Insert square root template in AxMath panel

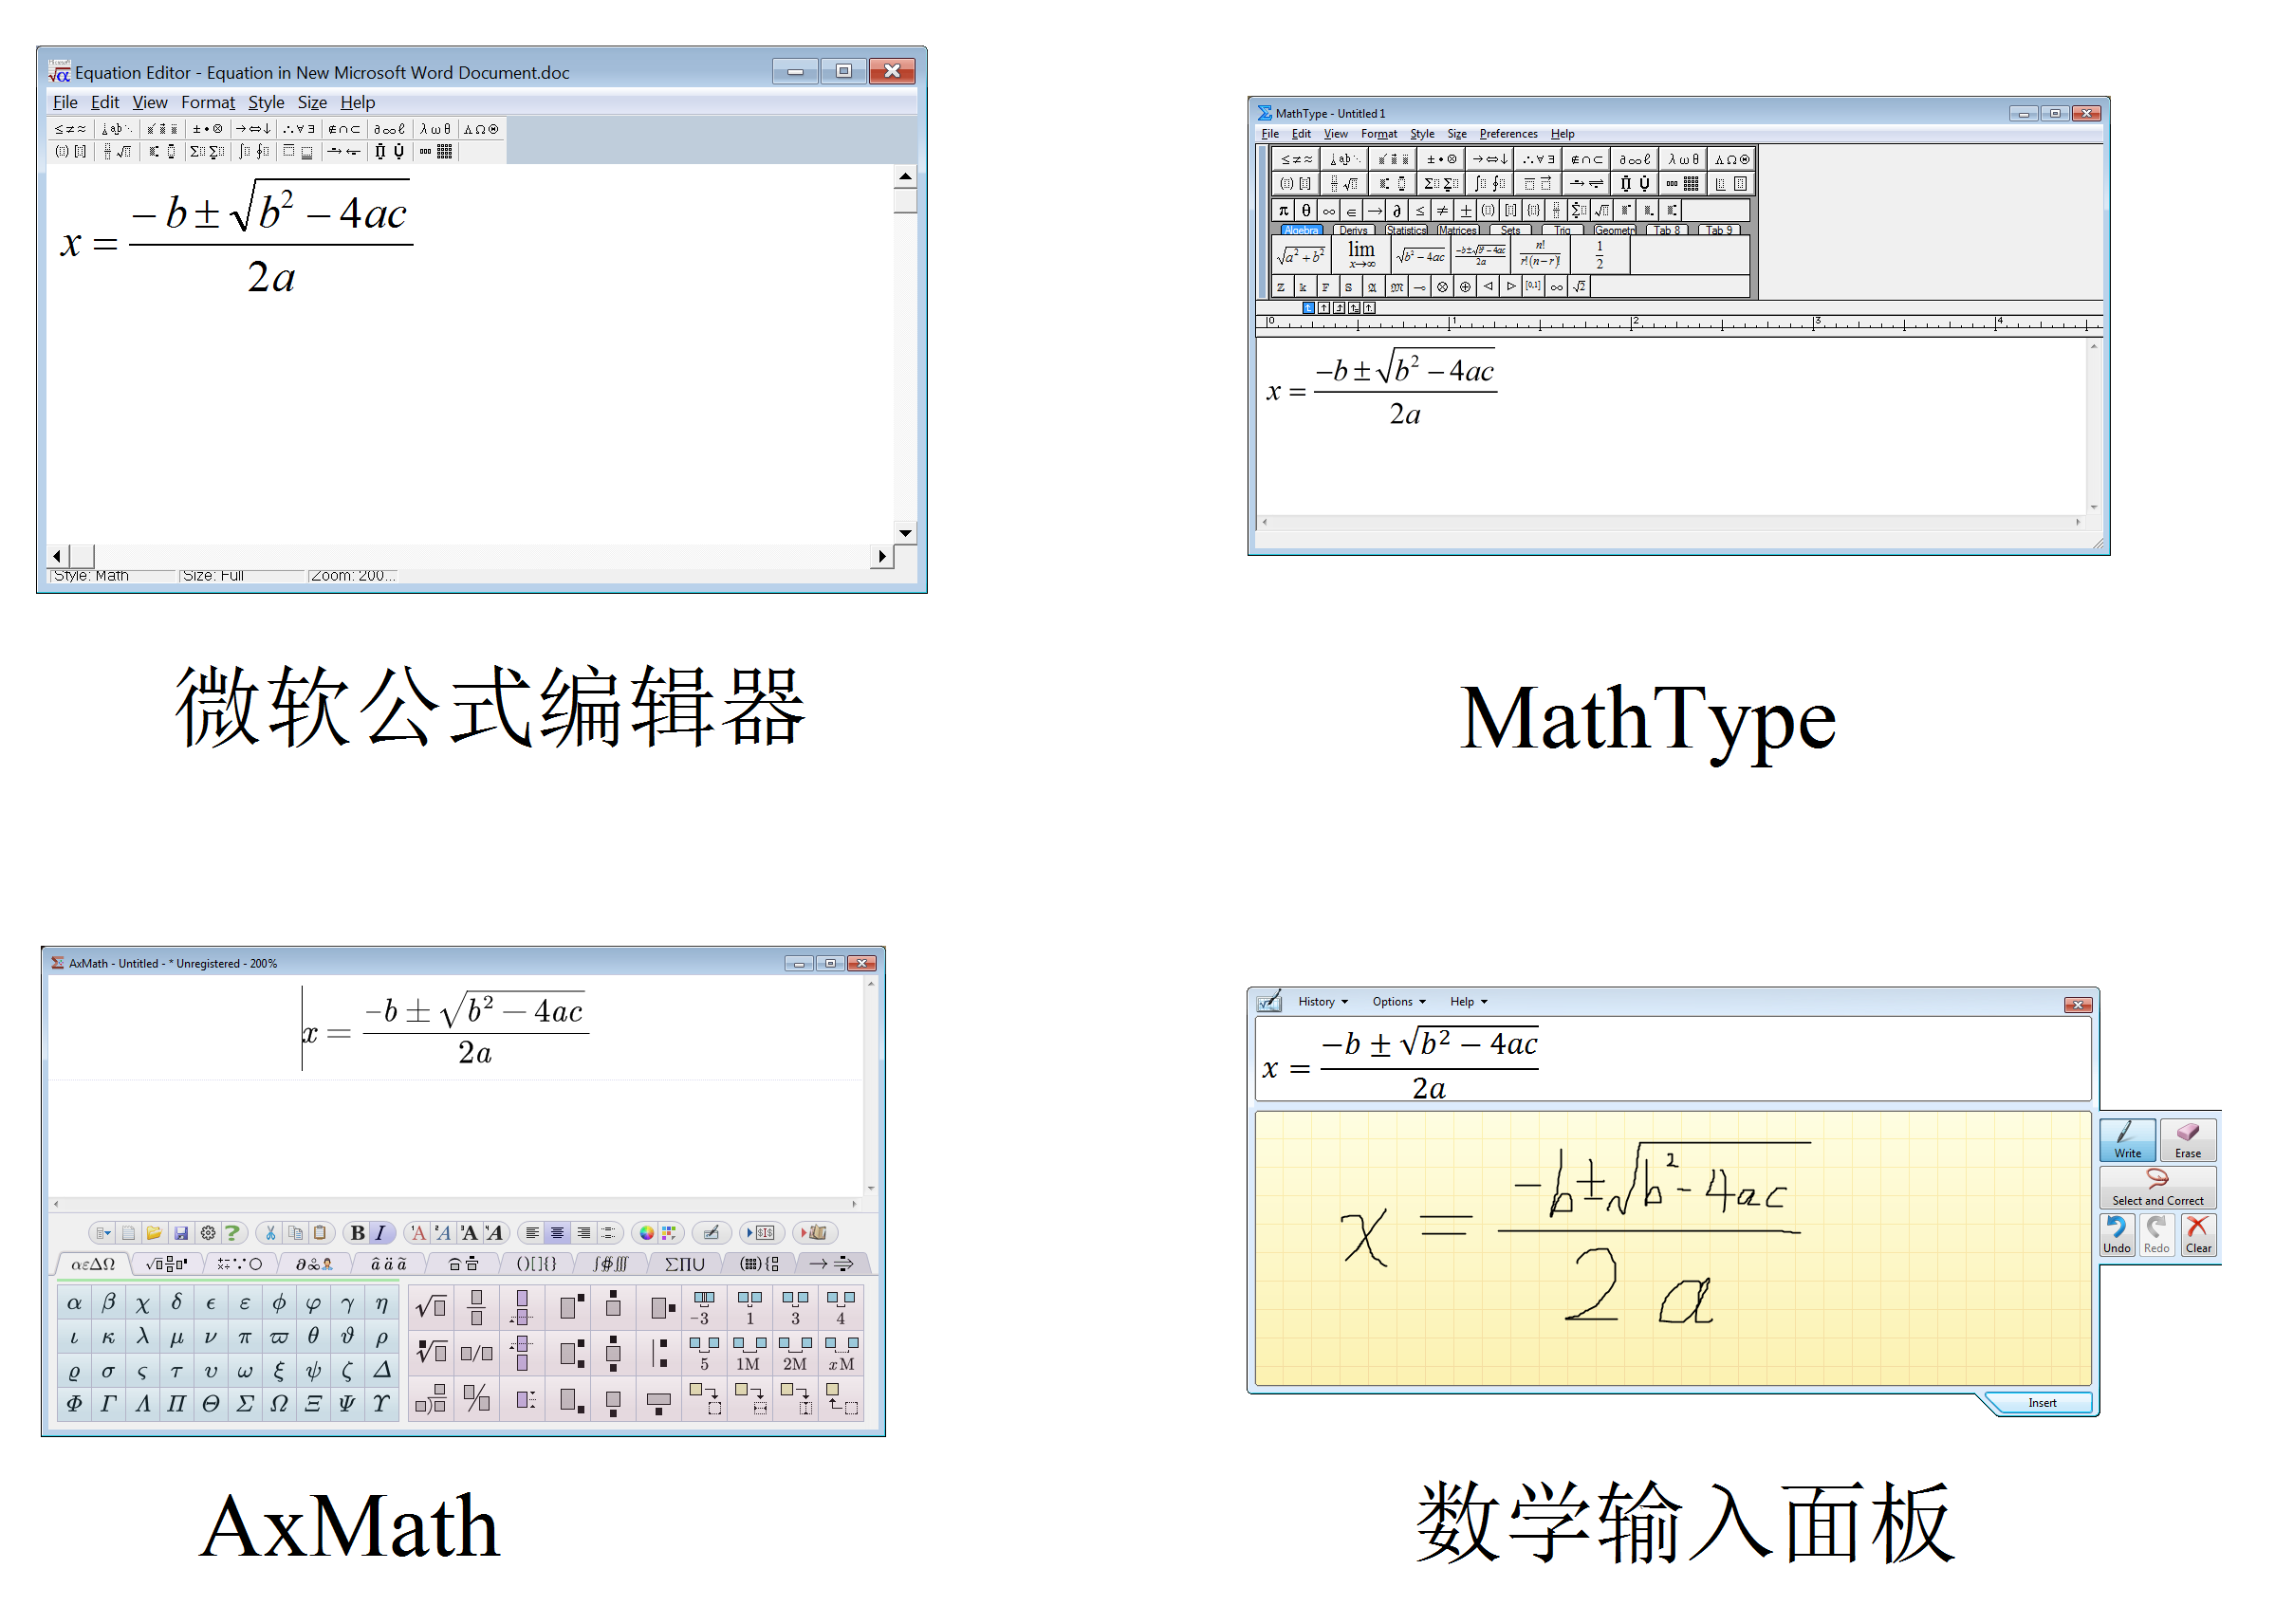pyautogui.click(x=431, y=1307)
